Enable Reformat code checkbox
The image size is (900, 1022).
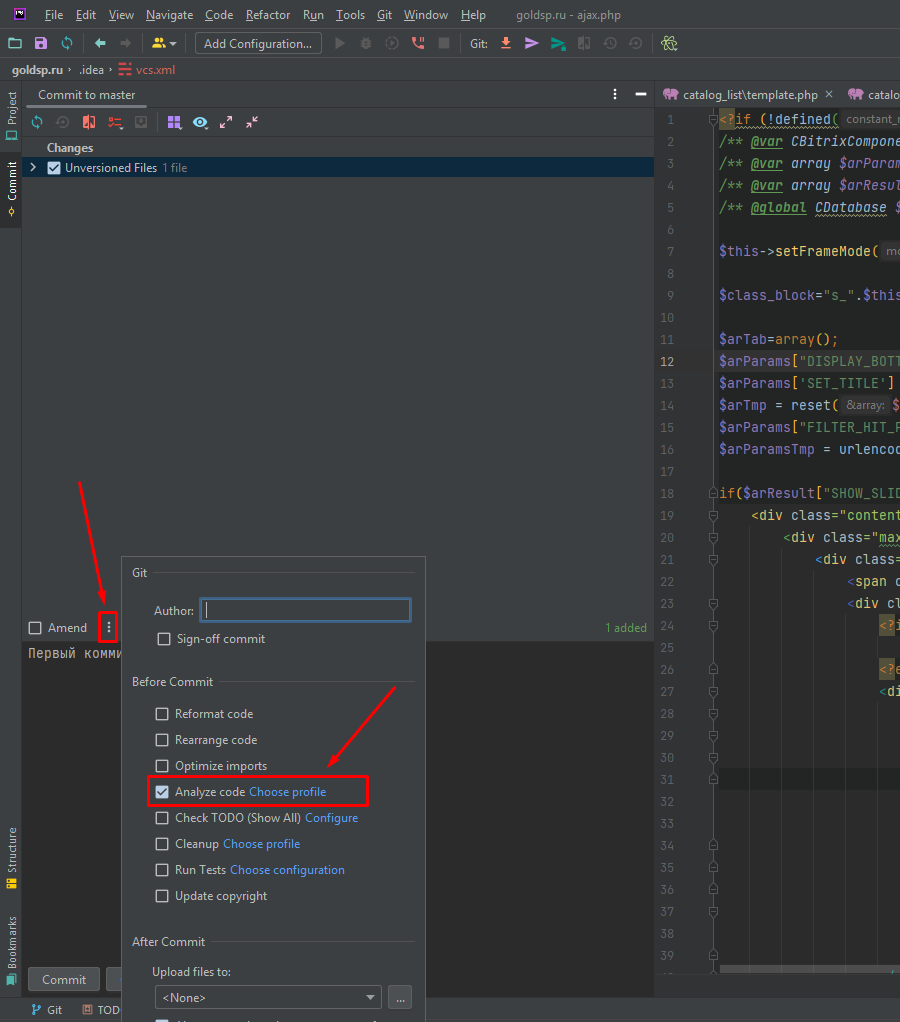coord(162,714)
